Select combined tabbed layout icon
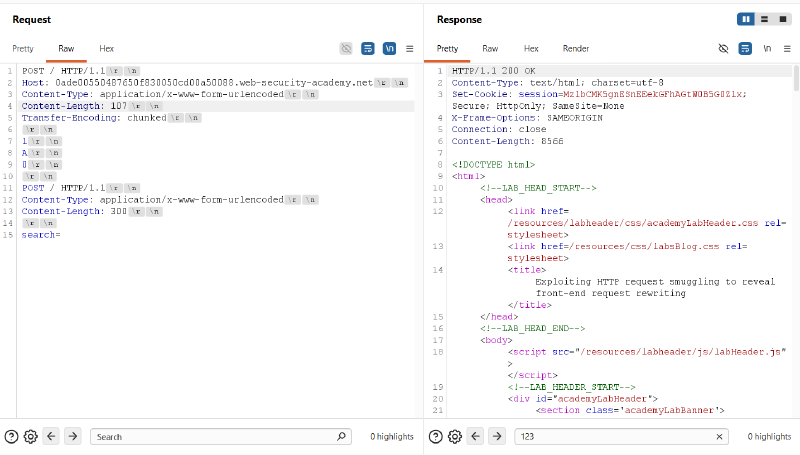Viewport: 800px width, 455px height. pyautogui.click(x=783, y=19)
